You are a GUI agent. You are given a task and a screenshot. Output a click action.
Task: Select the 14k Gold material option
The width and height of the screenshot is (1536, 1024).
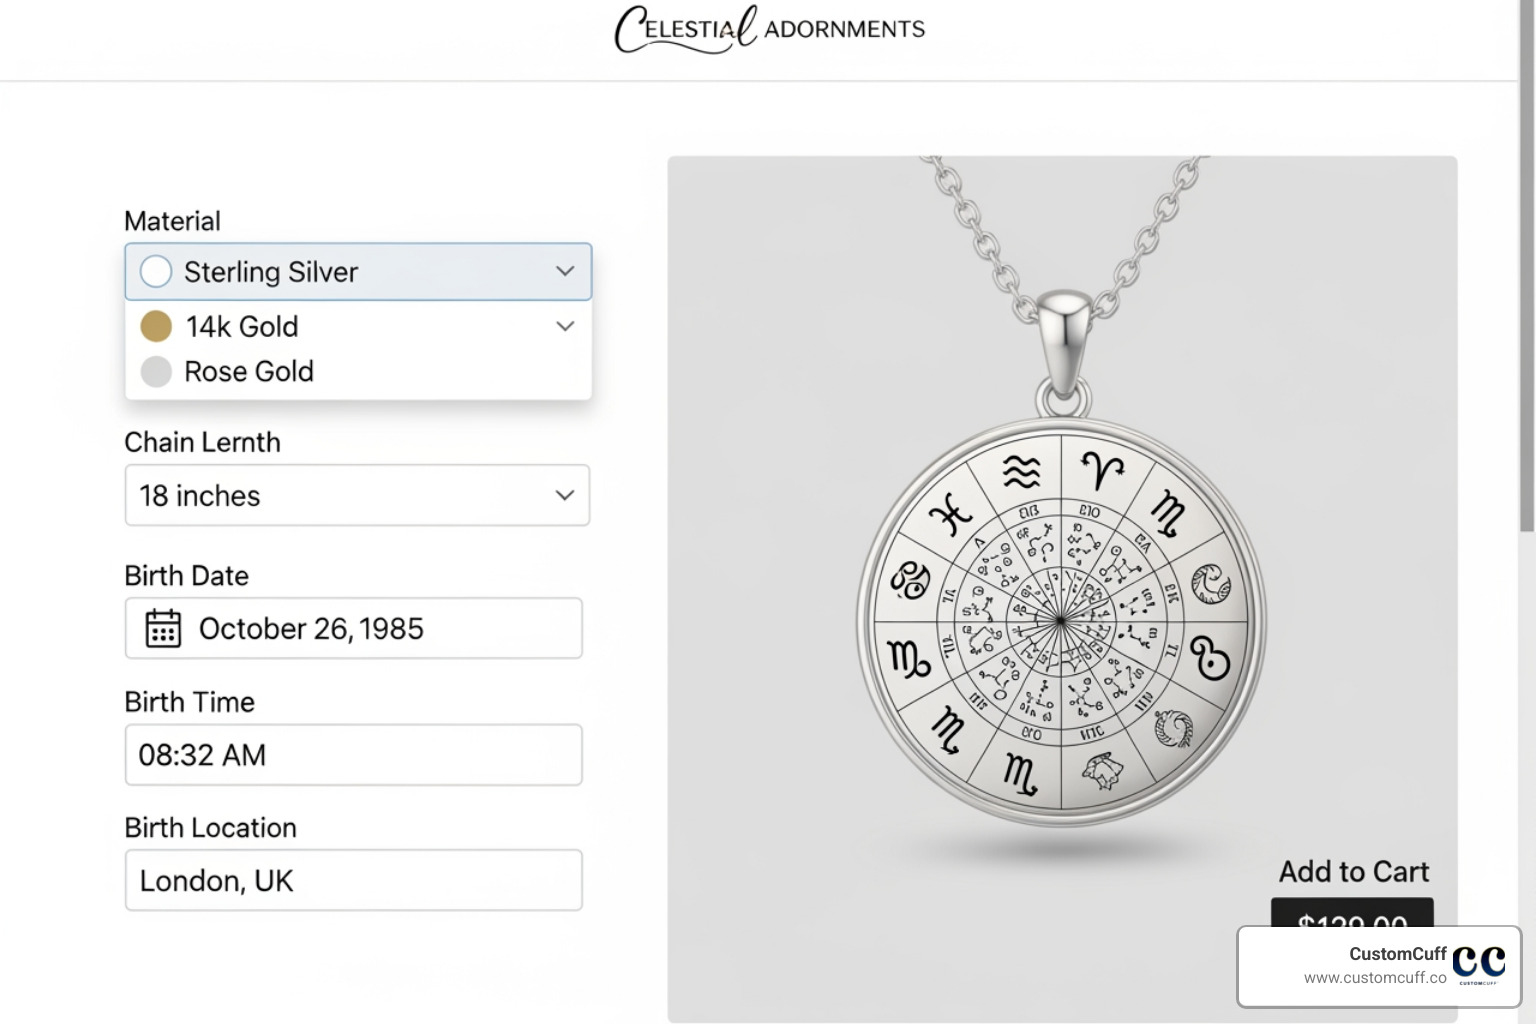tap(241, 326)
